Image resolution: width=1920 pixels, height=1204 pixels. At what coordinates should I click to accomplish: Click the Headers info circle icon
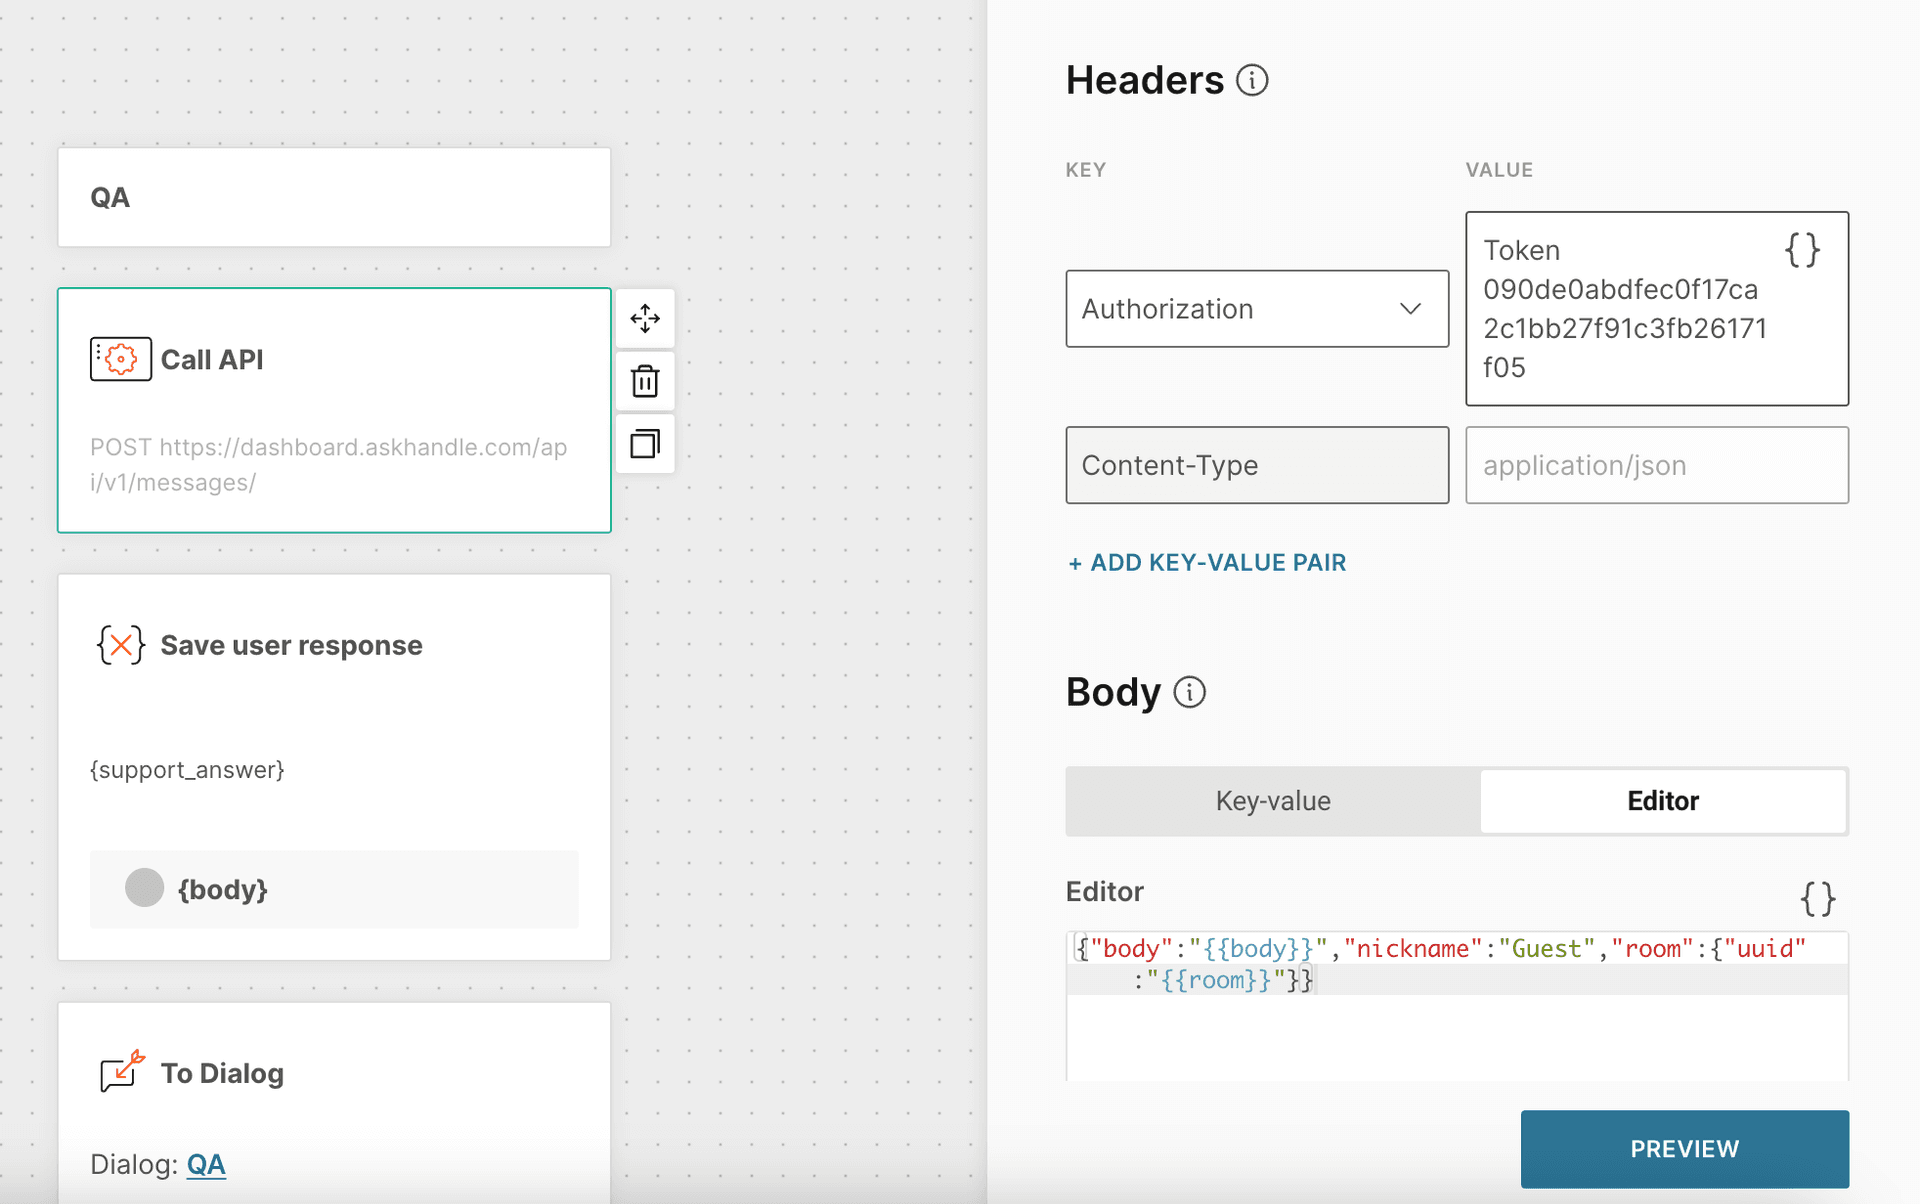[1253, 78]
